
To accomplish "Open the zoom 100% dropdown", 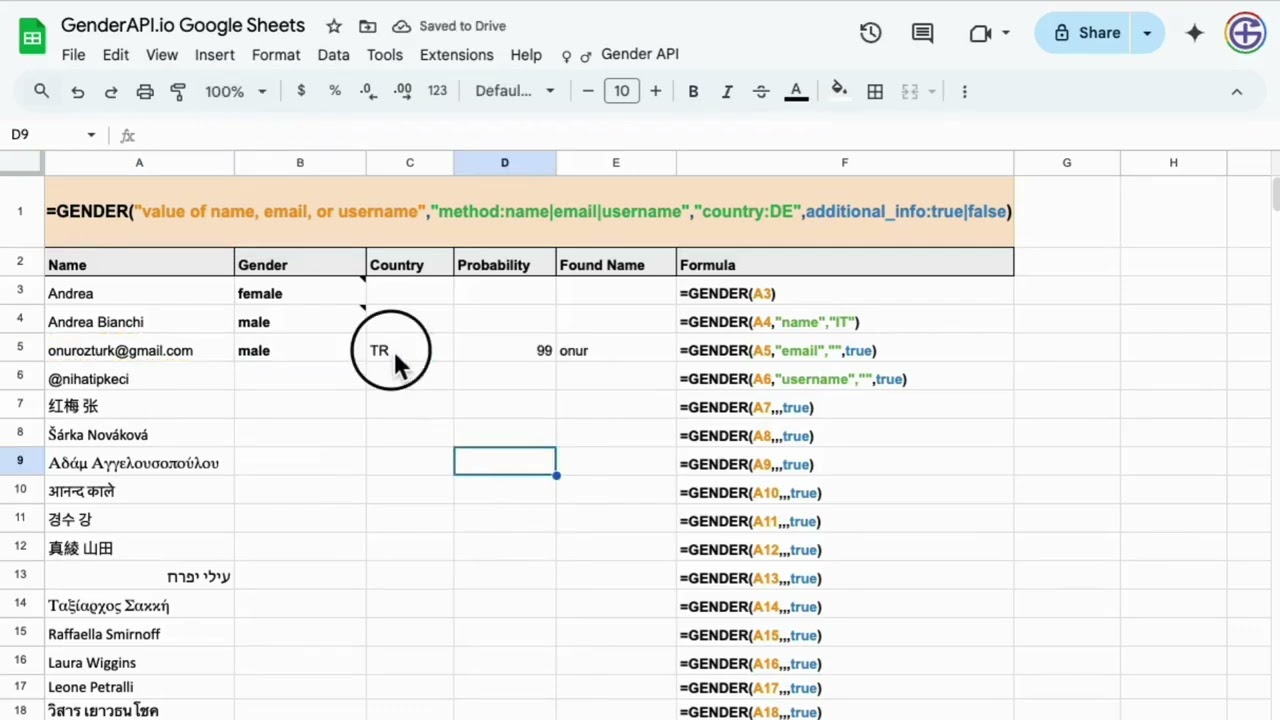I will [x=236, y=91].
